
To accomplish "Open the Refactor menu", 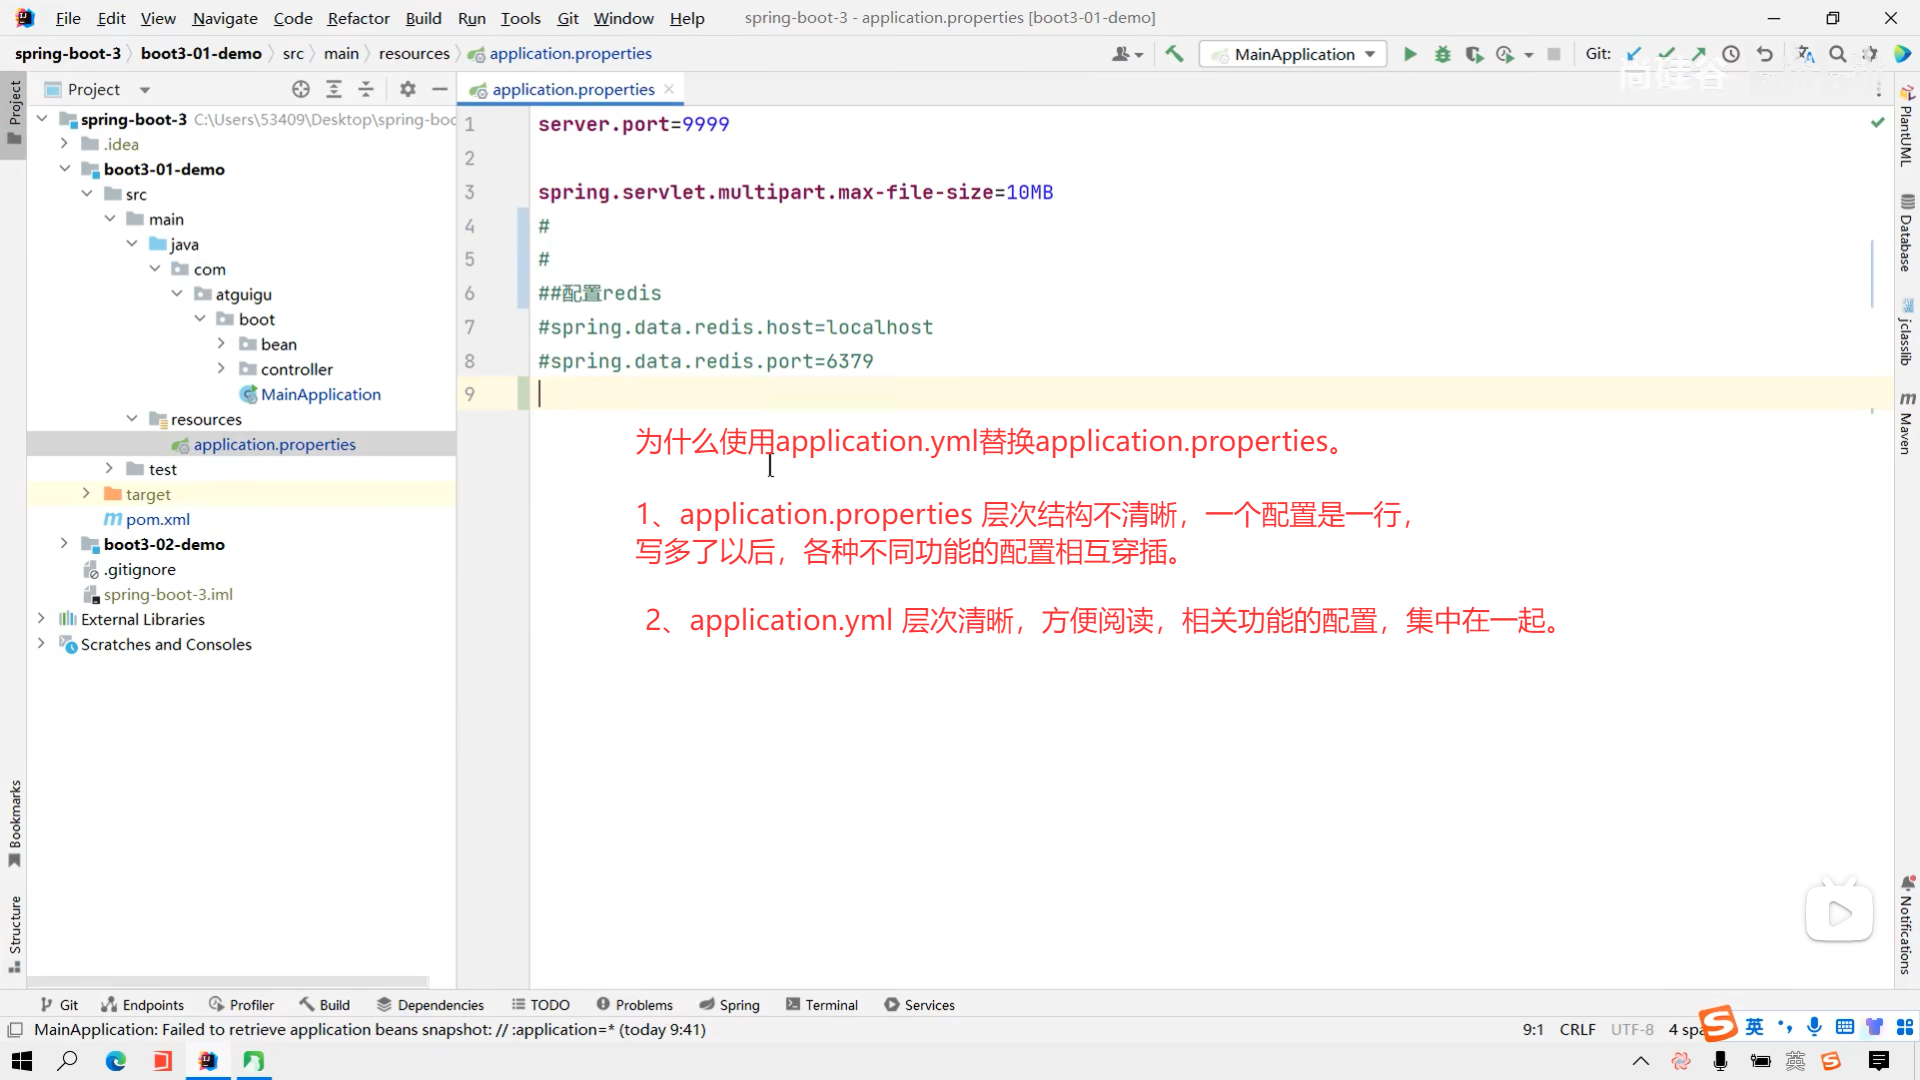I will pos(358,18).
